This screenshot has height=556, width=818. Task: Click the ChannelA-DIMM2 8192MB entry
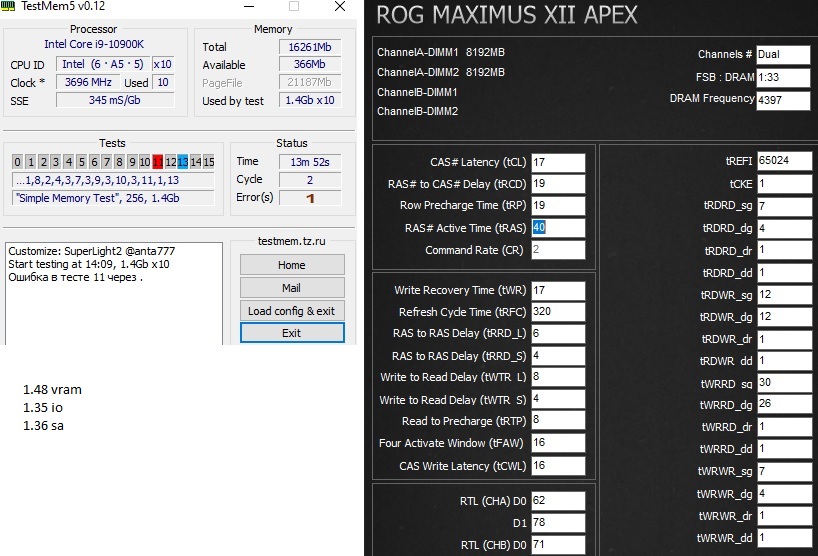tap(441, 72)
